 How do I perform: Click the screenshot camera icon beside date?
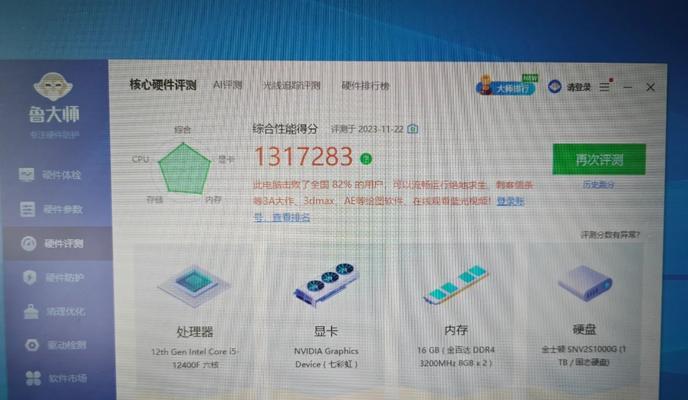coord(412,129)
